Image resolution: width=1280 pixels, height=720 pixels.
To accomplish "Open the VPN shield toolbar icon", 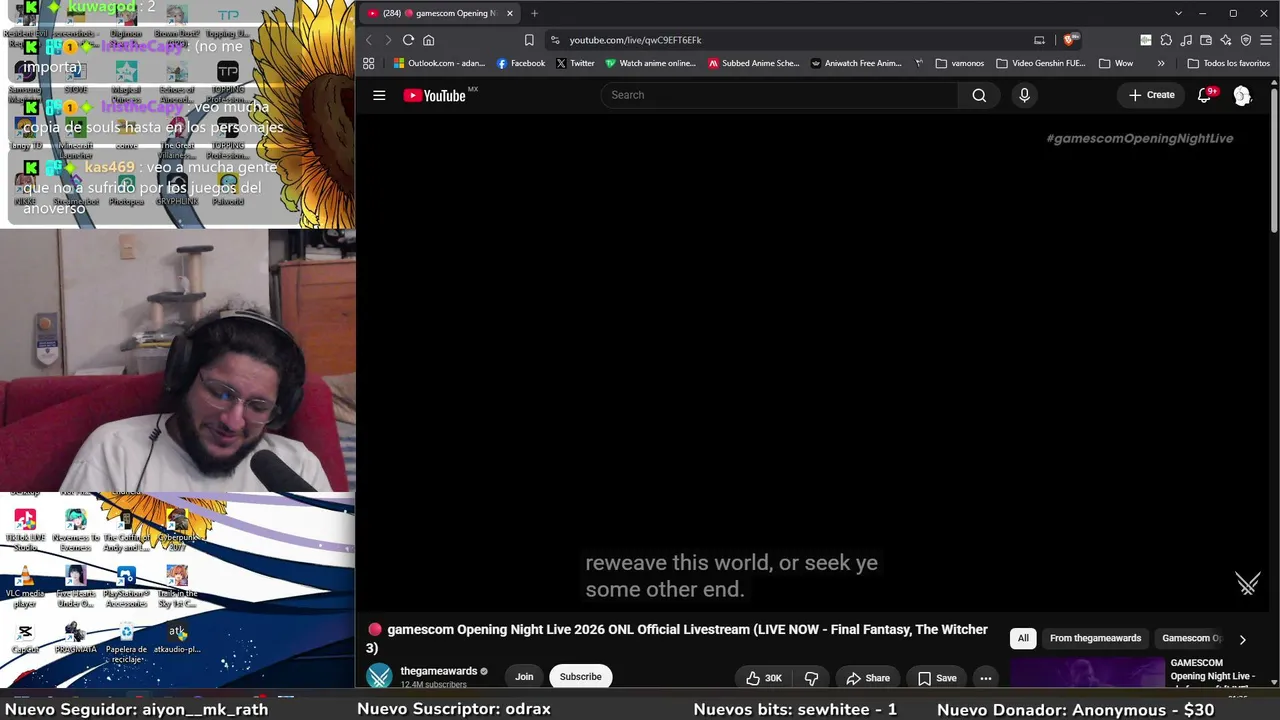I will pyautogui.click(x=1246, y=40).
